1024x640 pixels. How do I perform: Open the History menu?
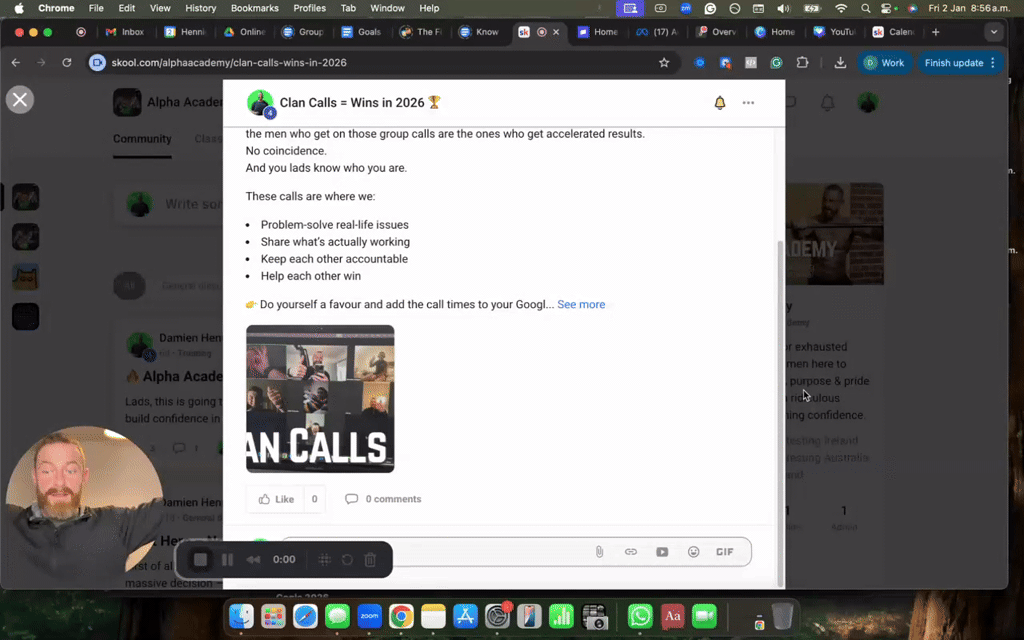200,8
